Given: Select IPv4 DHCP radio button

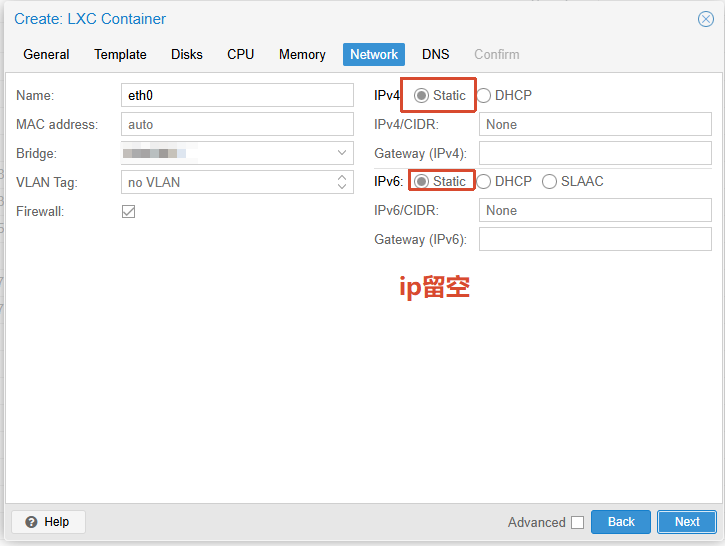Looking at the screenshot, I should tap(483, 95).
